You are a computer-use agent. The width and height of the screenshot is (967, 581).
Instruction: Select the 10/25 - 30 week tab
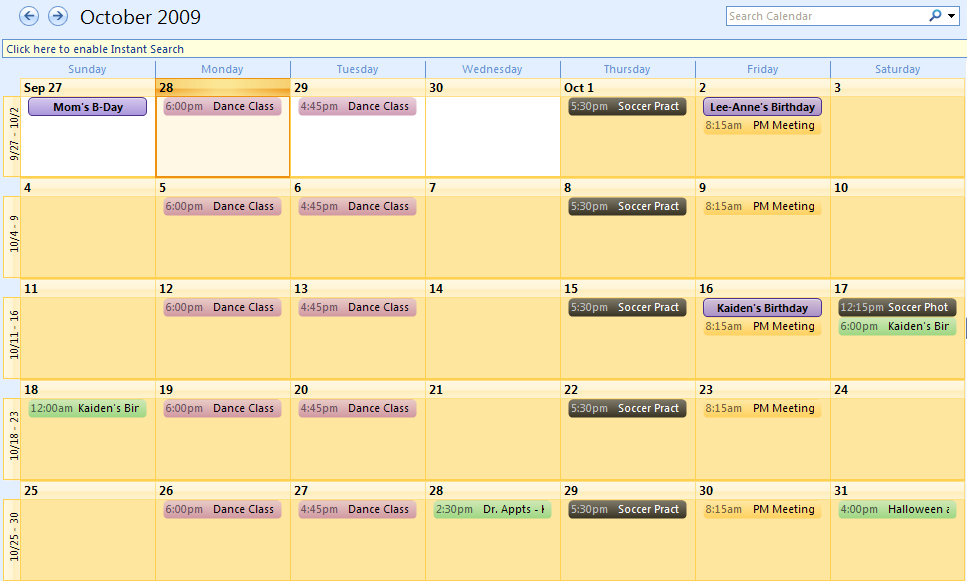pyautogui.click(x=12, y=539)
